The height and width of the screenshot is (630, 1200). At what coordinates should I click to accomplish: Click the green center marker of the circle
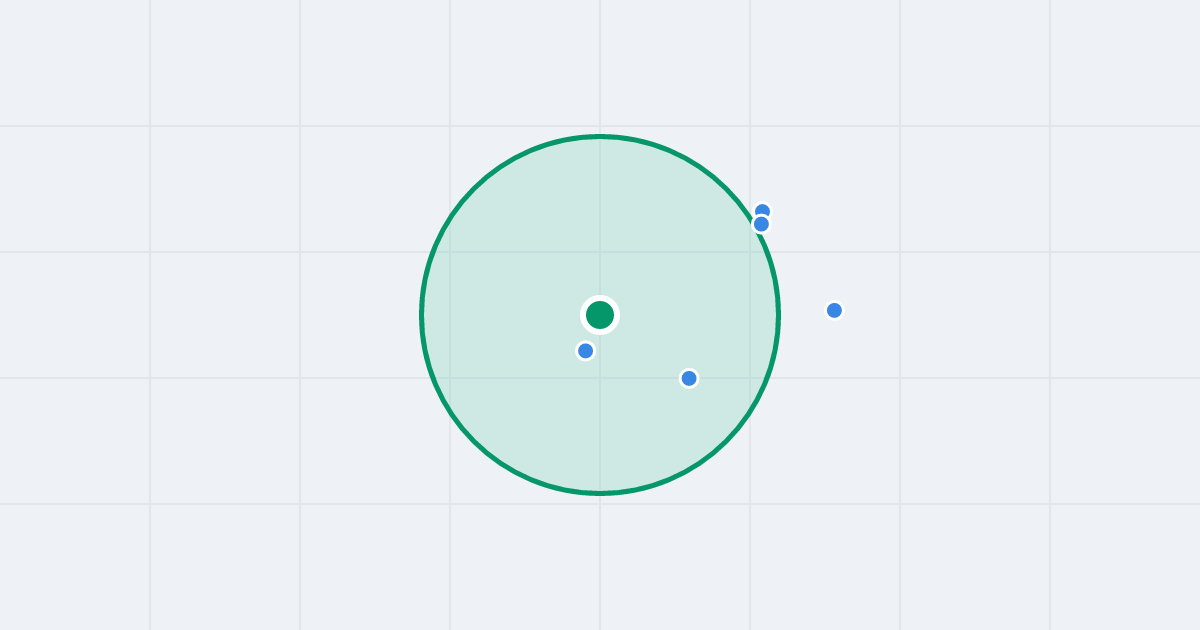[600, 315]
